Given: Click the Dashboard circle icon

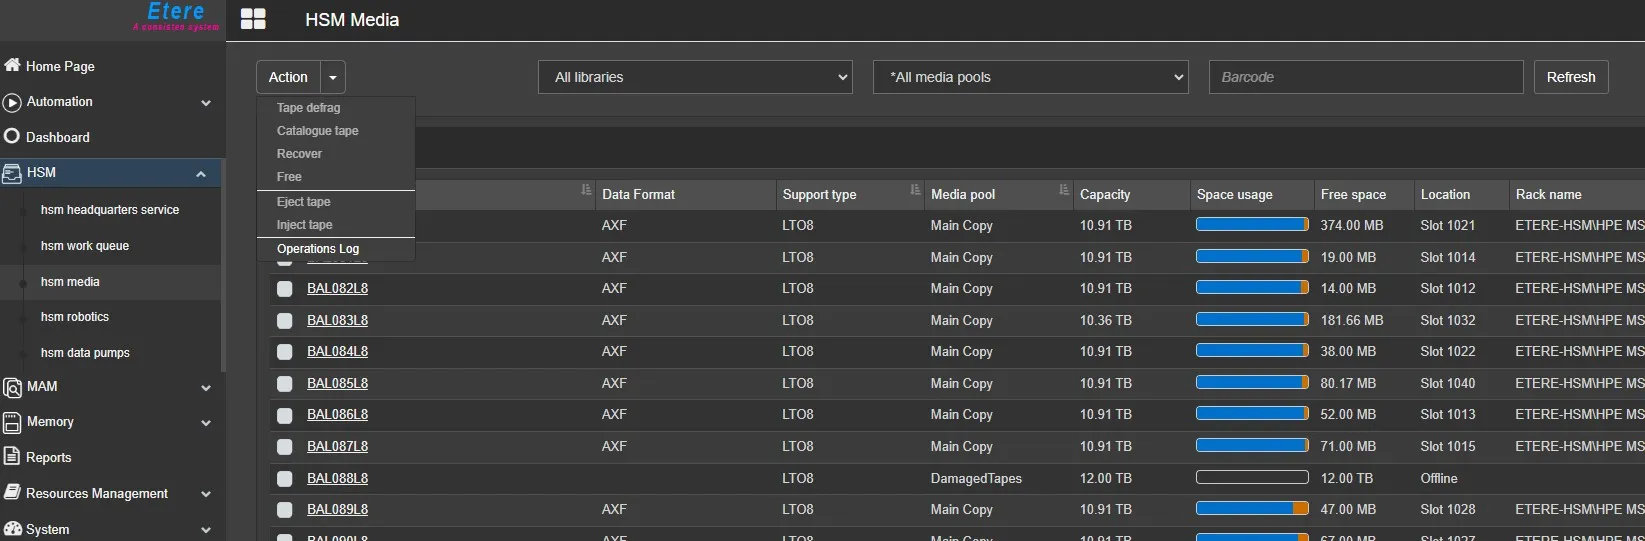Looking at the screenshot, I should [x=12, y=137].
